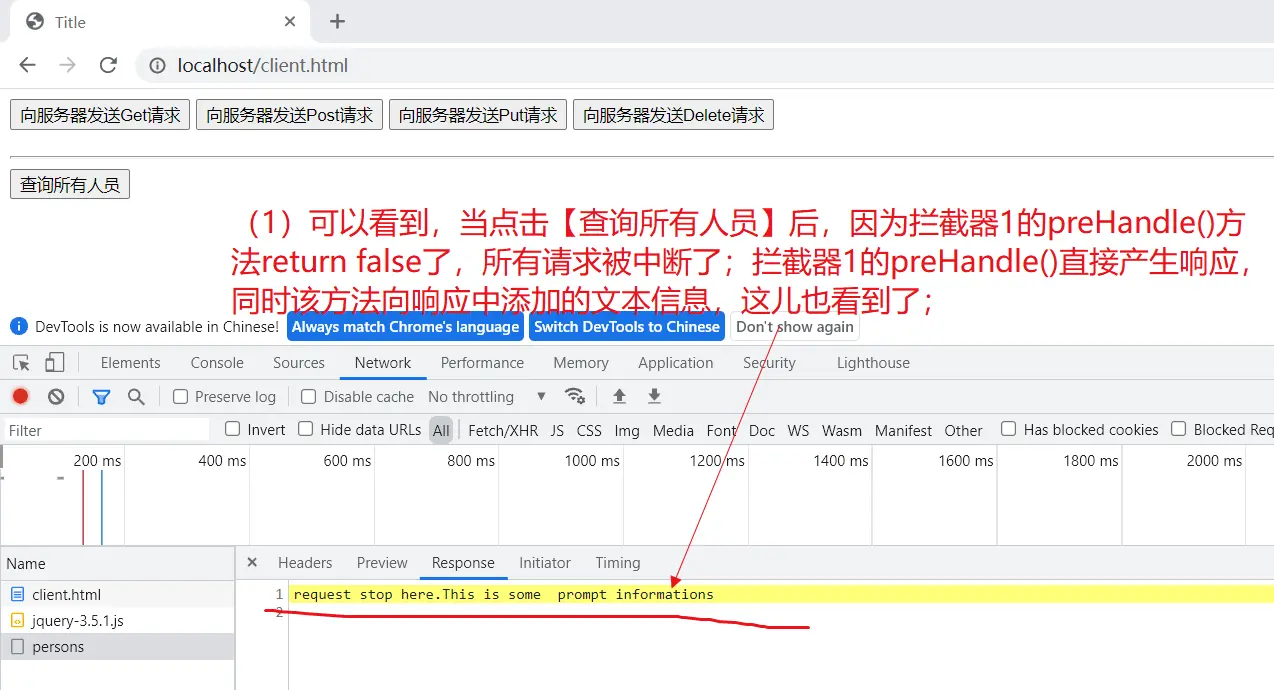The width and height of the screenshot is (1274, 690).
Task: Switch to the Console panel
Action: pyautogui.click(x=217, y=363)
